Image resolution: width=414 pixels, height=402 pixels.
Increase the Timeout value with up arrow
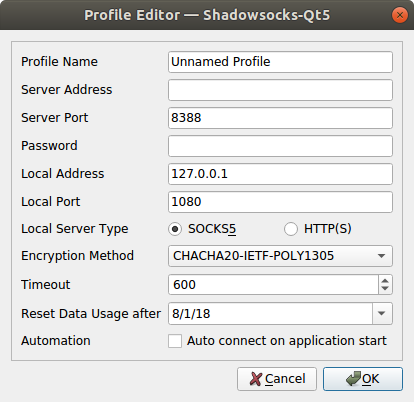[x=385, y=281]
